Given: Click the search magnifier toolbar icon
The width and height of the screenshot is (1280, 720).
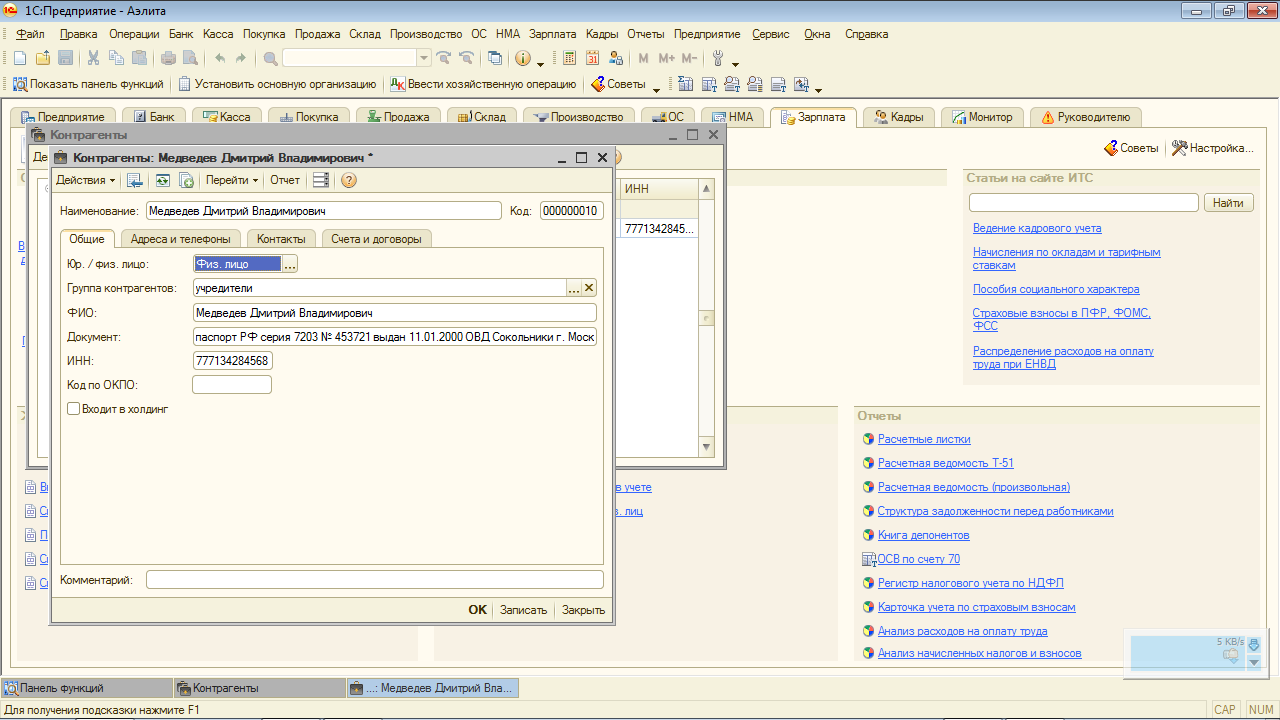Looking at the screenshot, I should (x=270, y=58).
